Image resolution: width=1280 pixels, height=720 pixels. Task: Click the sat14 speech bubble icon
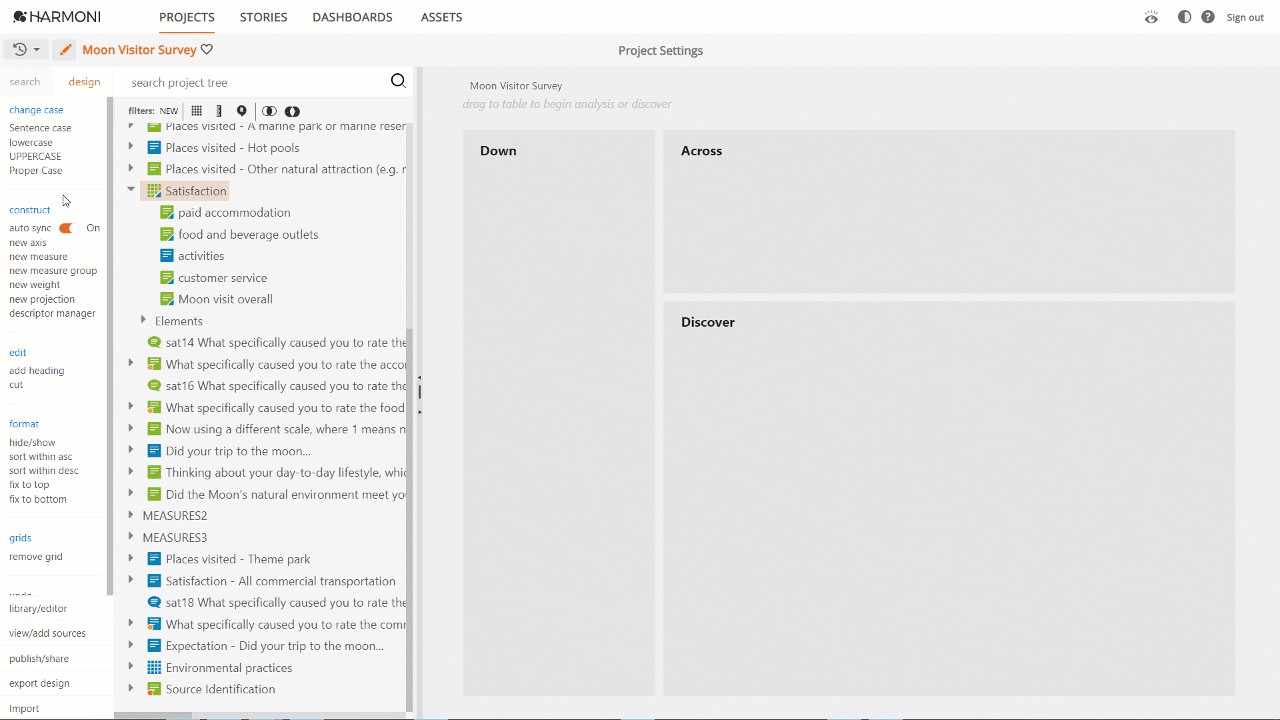[154, 342]
